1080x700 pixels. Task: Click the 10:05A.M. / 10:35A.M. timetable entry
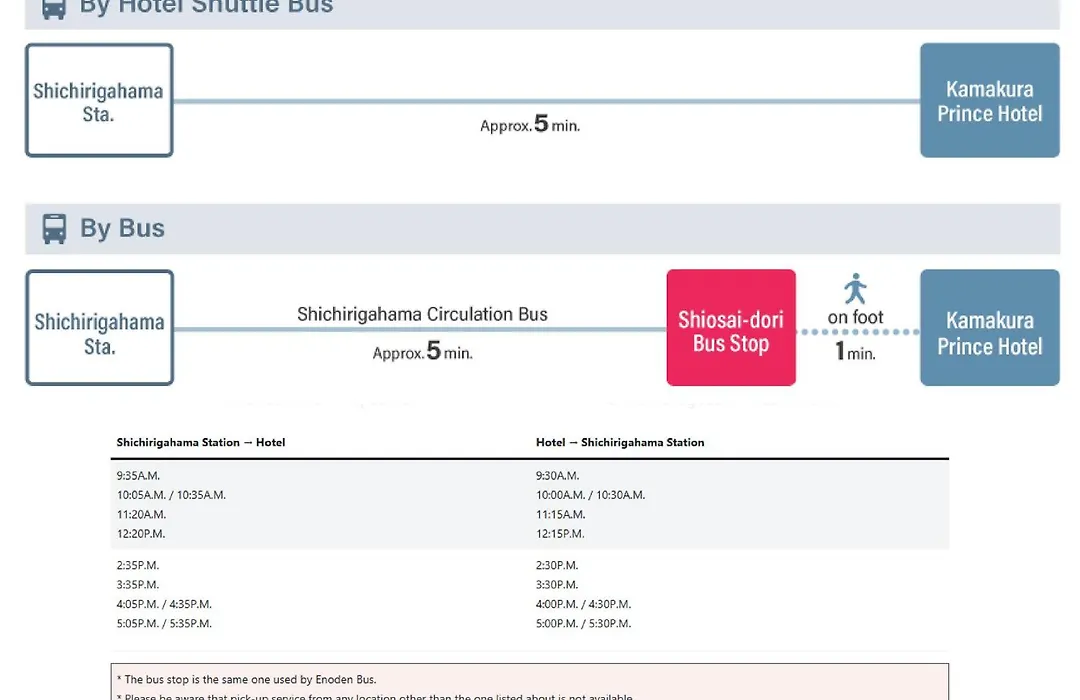172,495
